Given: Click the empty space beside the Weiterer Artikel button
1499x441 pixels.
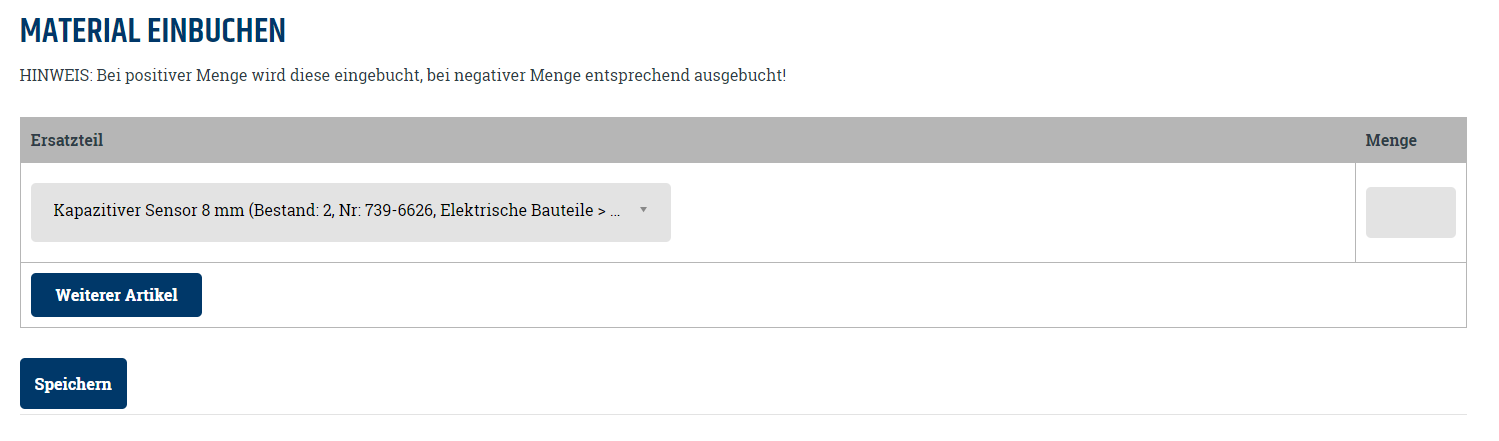Looking at the screenshot, I should 830,295.
